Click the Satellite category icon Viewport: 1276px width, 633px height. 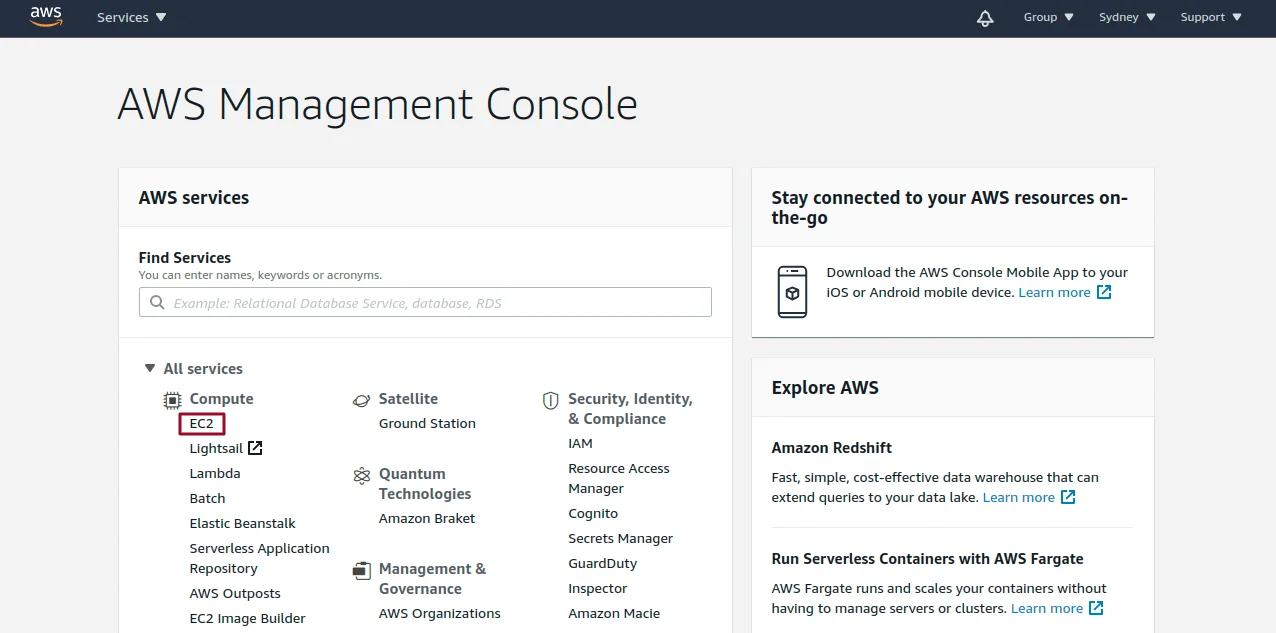[x=361, y=400]
